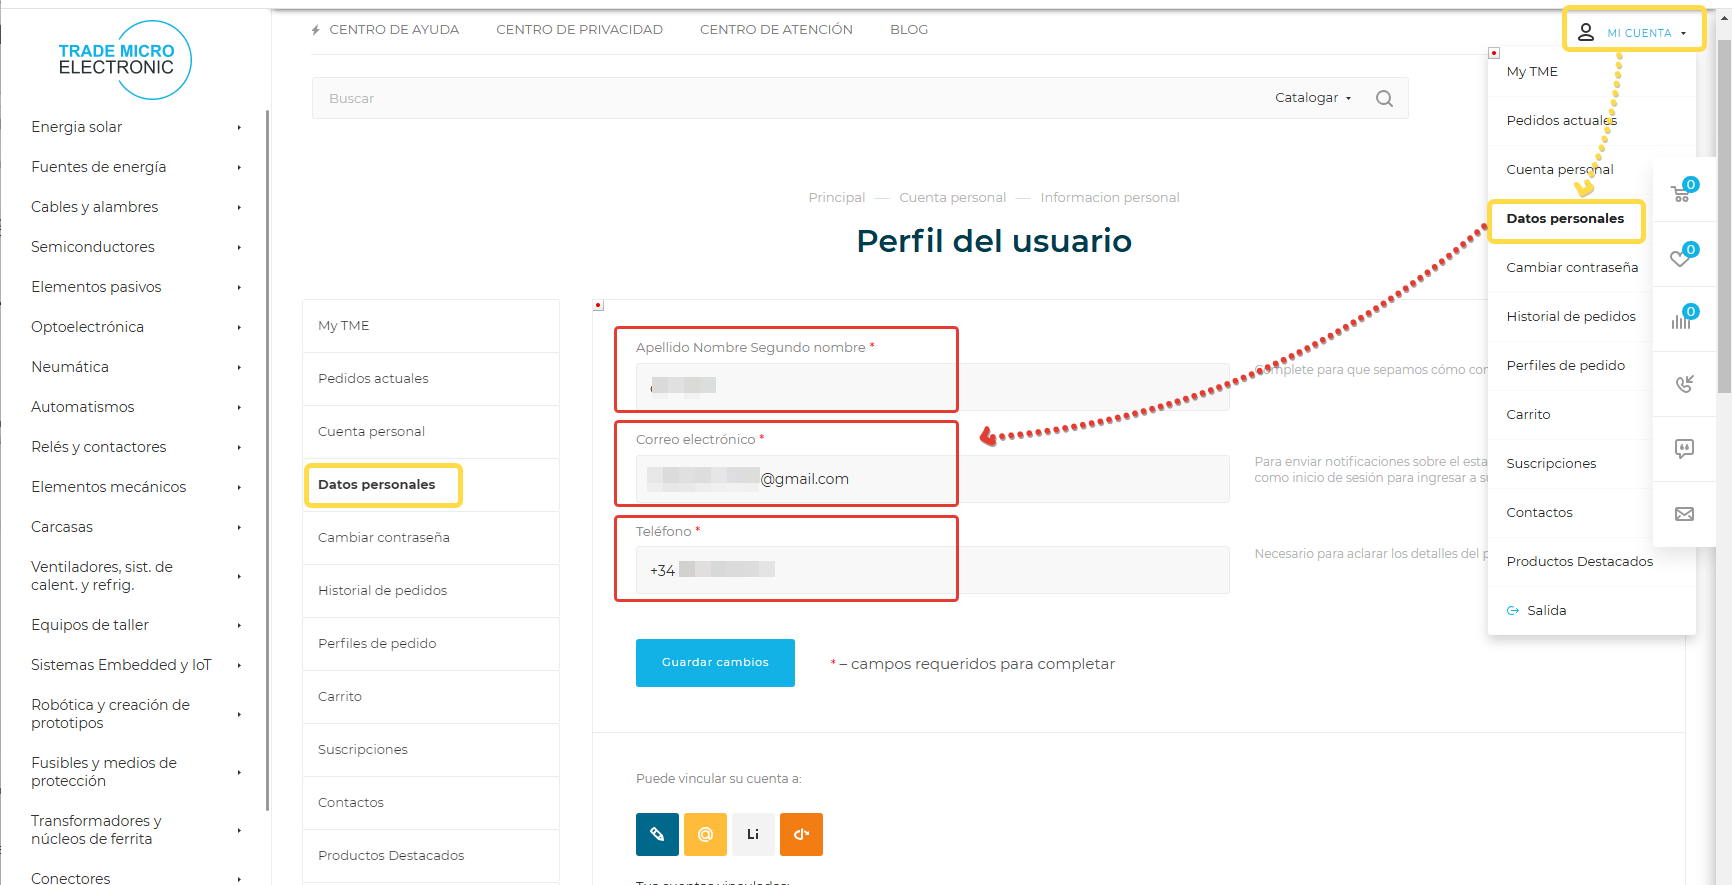
Task: Open the Centro de Ayuda link
Action: click(393, 30)
